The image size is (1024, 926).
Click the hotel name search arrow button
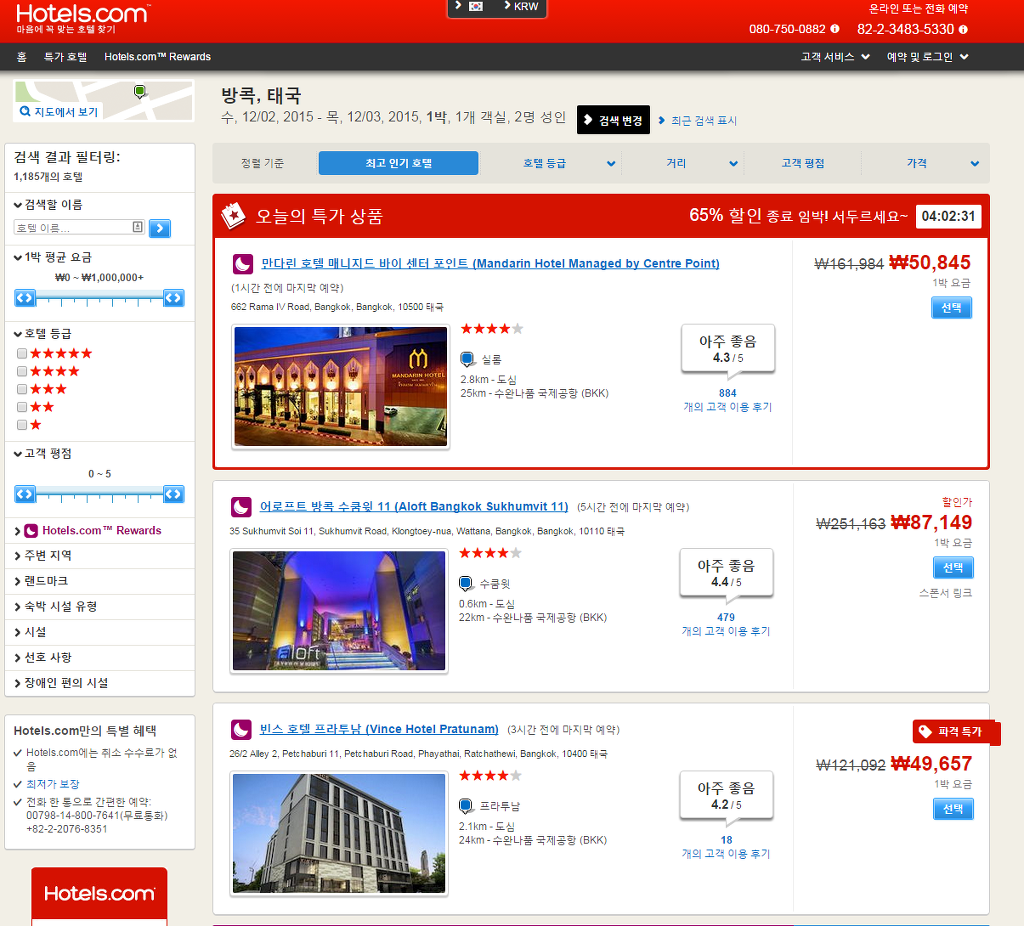tap(160, 228)
